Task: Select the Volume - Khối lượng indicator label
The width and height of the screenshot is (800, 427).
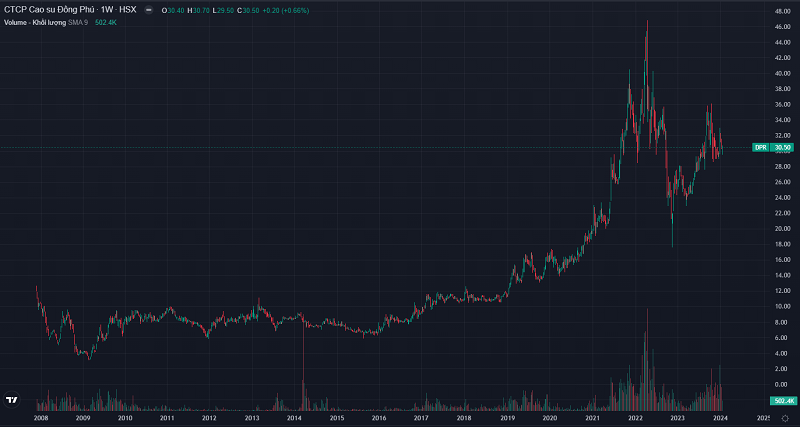Action: tap(38, 22)
